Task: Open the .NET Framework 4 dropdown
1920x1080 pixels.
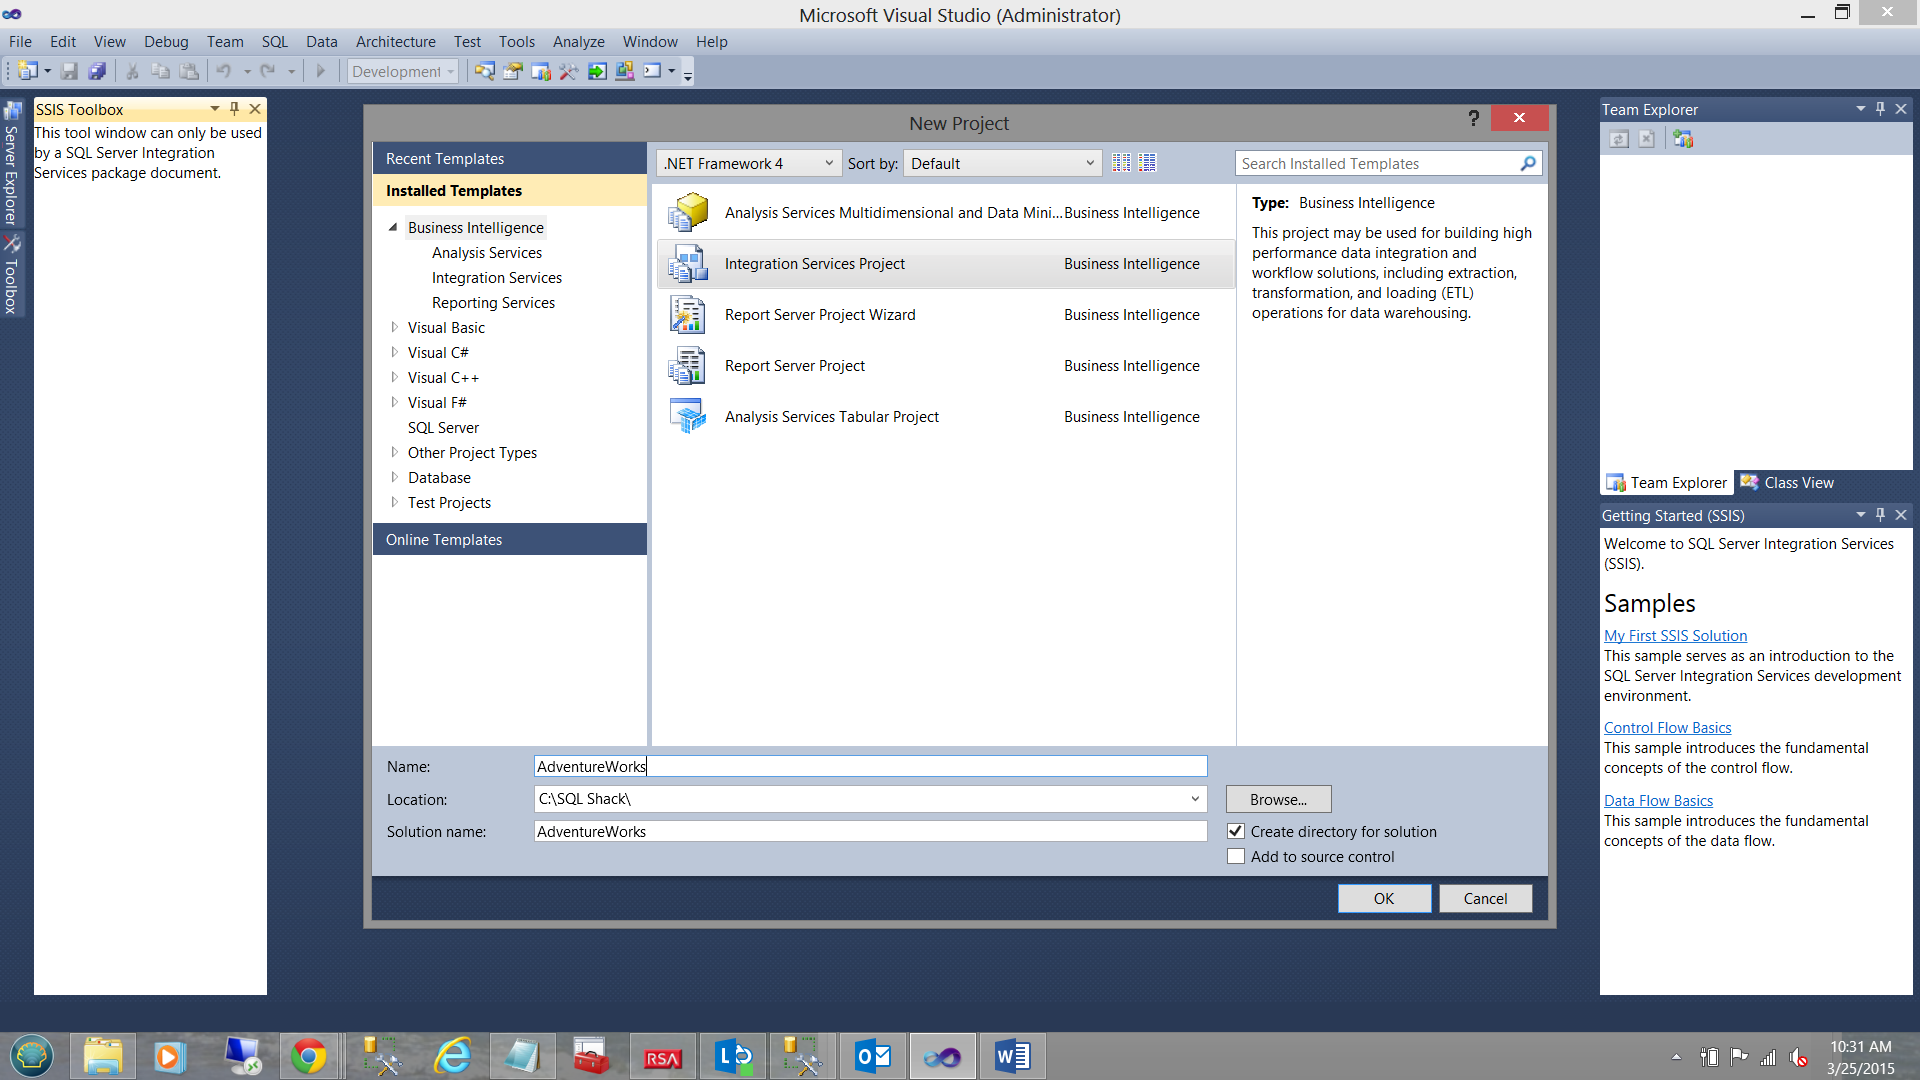Action: pos(748,164)
